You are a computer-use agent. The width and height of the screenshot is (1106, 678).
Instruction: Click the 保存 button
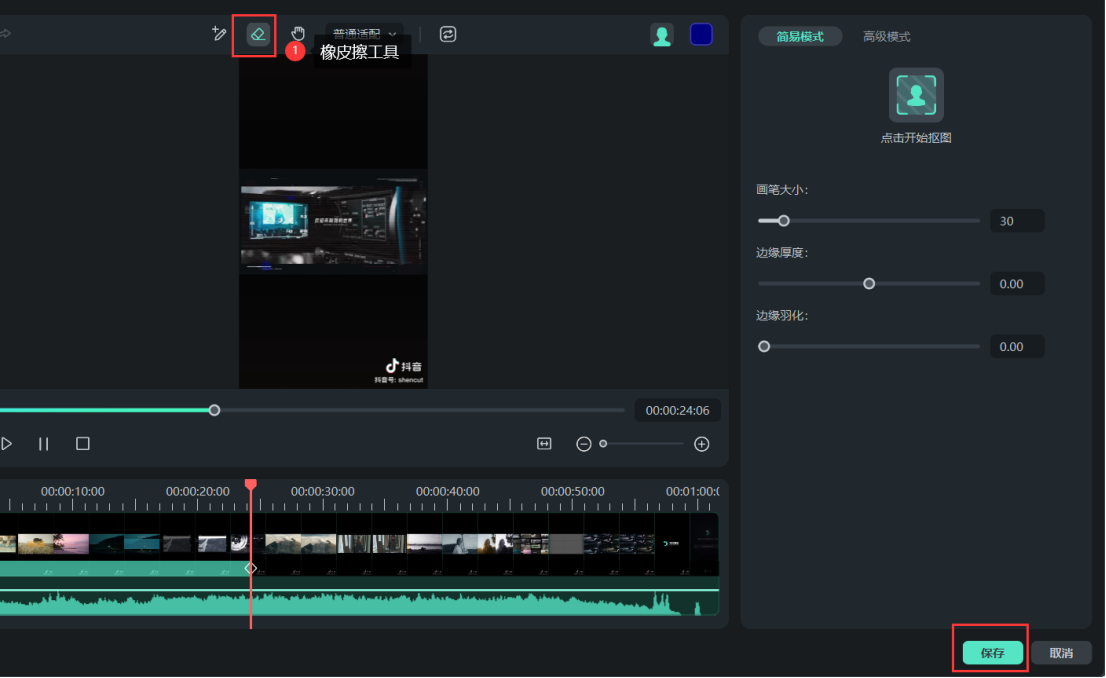[x=992, y=653]
